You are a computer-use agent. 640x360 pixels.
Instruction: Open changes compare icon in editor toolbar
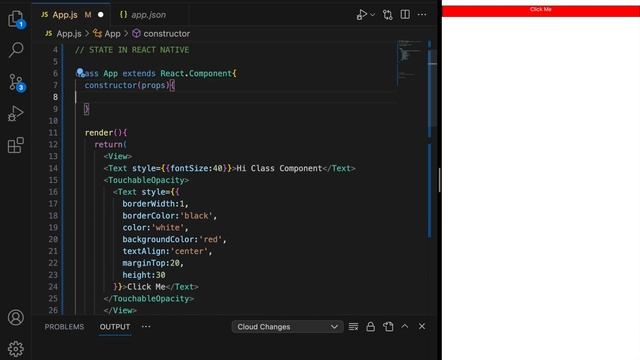(388, 15)
